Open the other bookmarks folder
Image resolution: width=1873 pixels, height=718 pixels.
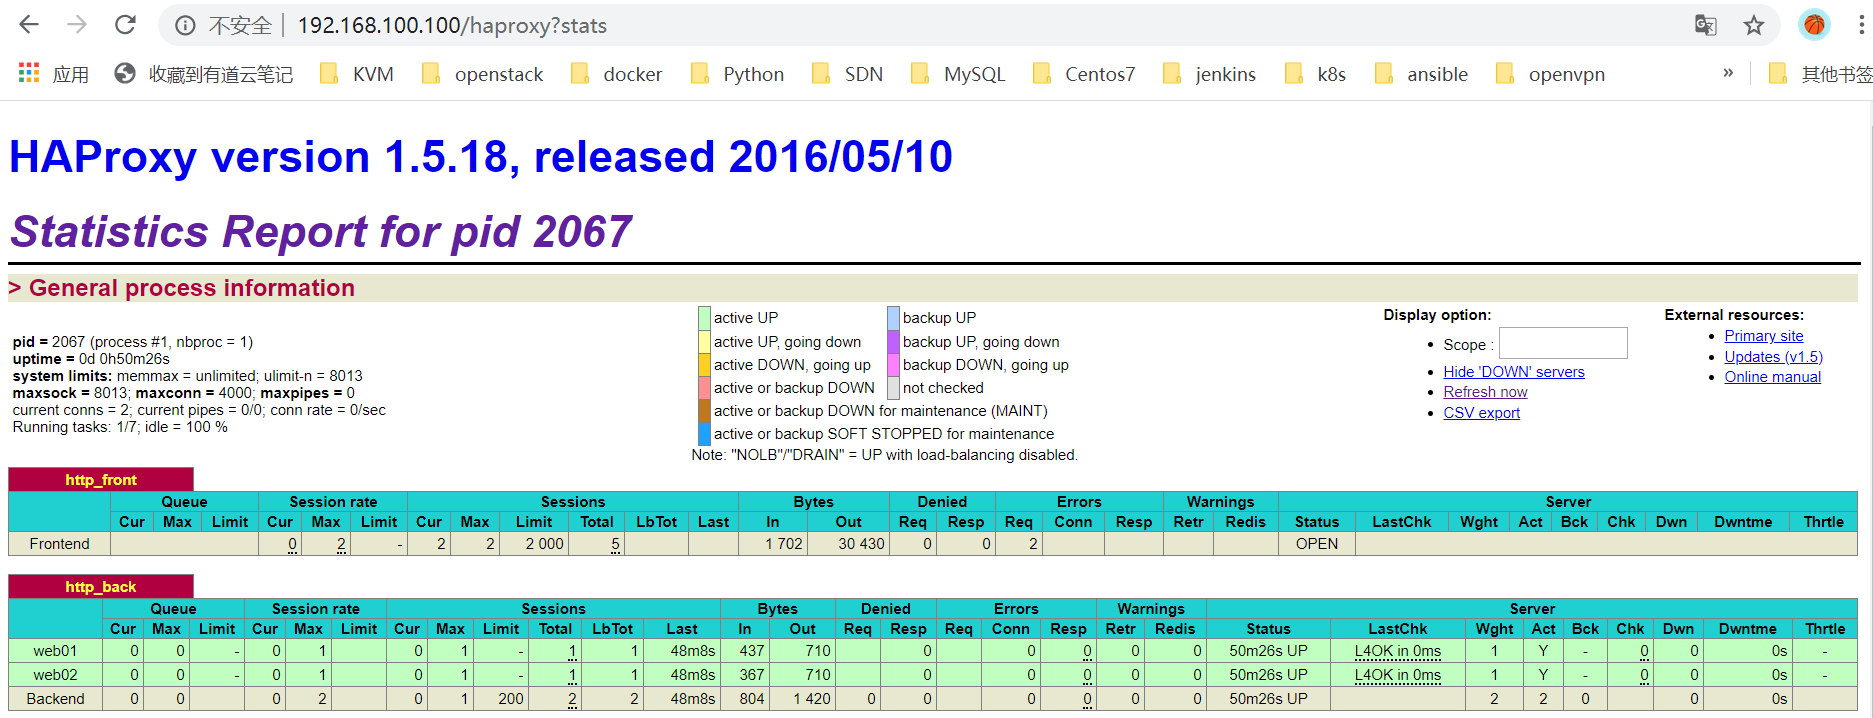pos(1820,74)
